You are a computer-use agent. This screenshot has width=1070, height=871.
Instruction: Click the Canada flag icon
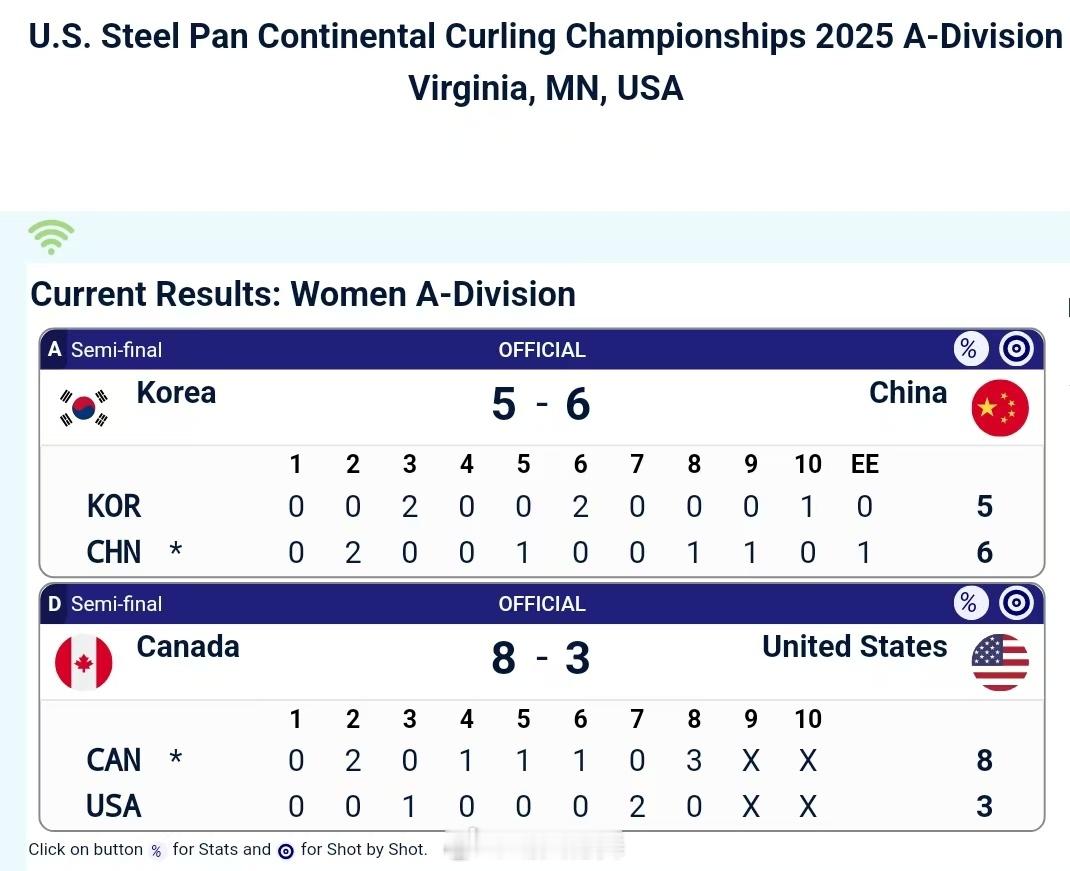tap(84, 662)
